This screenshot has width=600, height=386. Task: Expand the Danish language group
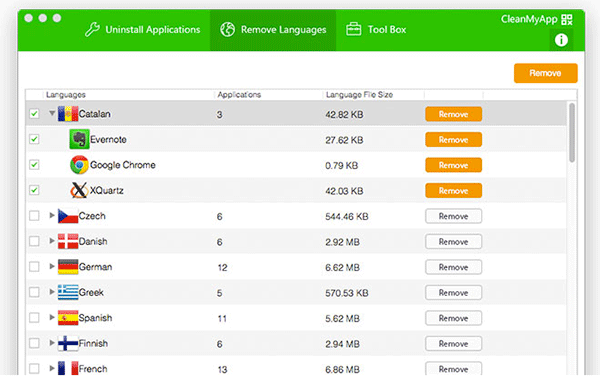click(x=52, y=241)
